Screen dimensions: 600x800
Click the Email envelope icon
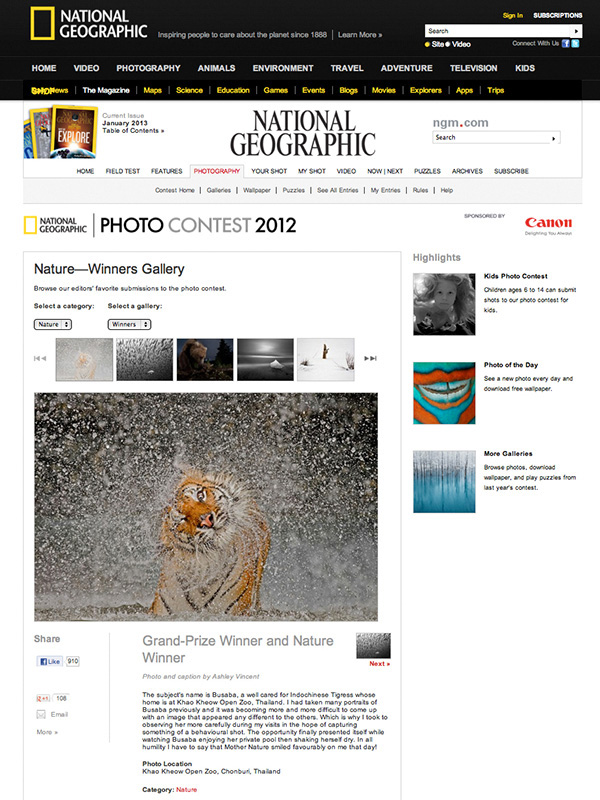[41, 714]
